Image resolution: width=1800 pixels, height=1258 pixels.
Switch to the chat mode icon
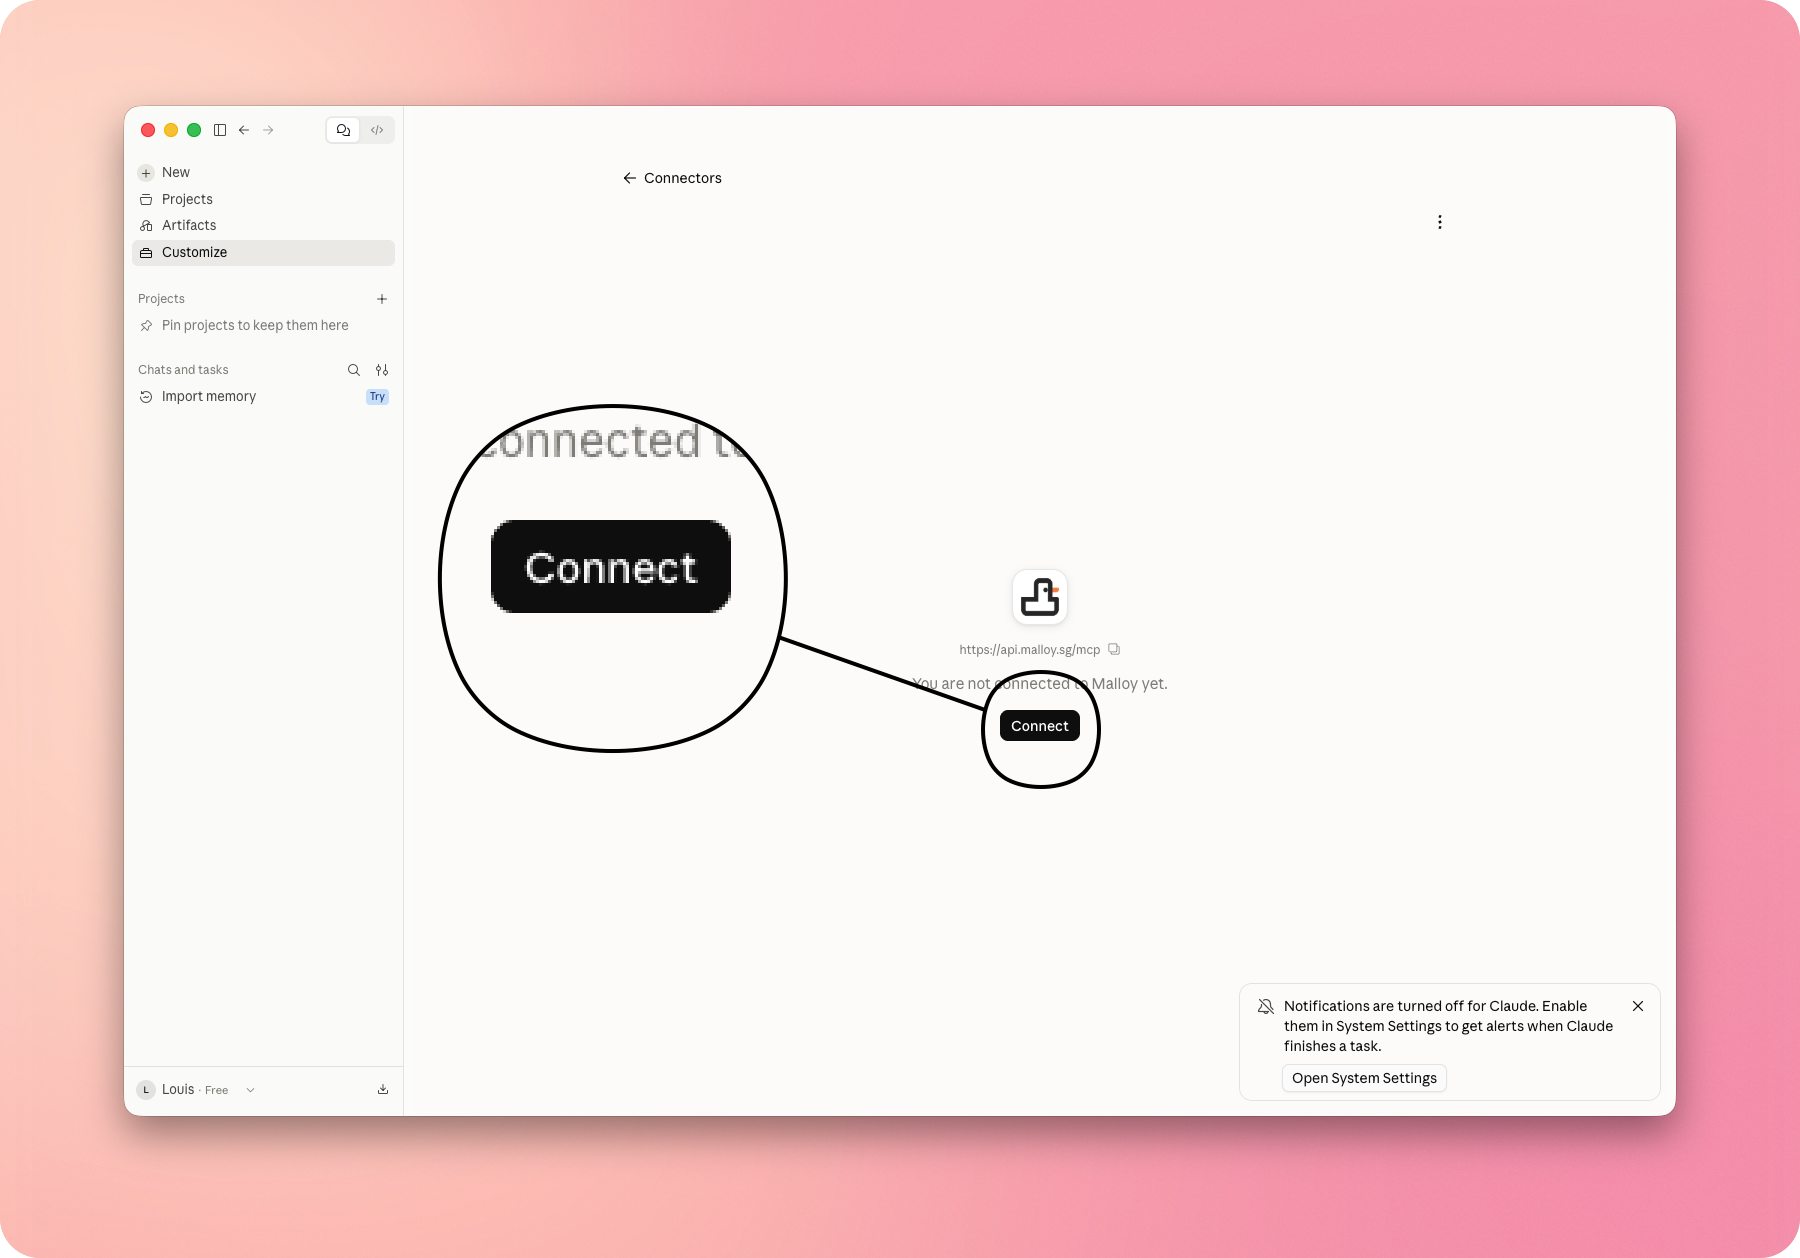pos(343,130)
